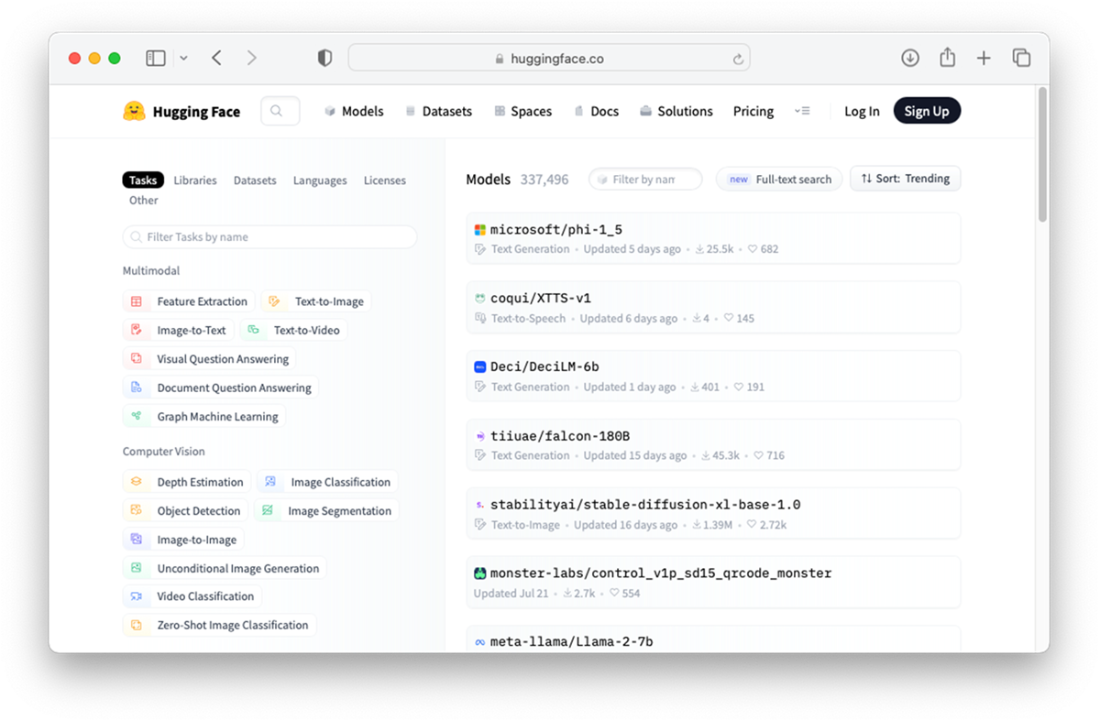Expand the more options nav menu

[802, 111]
